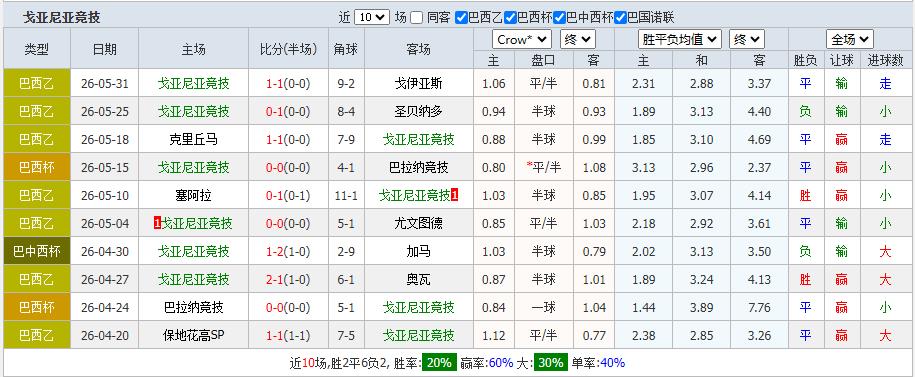Select the 巴西乙 league tag dated 26-05-31
The image size is (915, 377).
point(37,83)
